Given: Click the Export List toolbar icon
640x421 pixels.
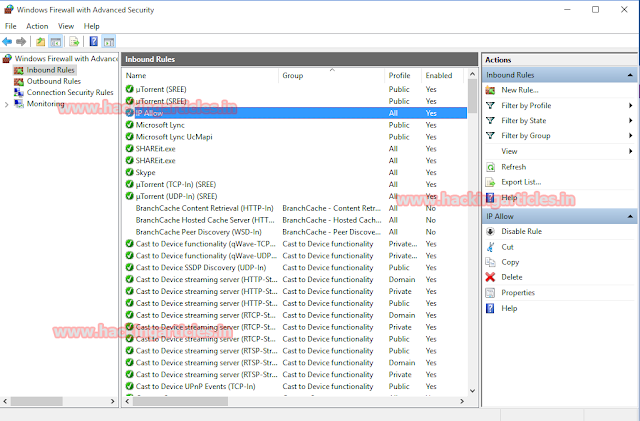Looking at the screenshot, I should (74, 41).
